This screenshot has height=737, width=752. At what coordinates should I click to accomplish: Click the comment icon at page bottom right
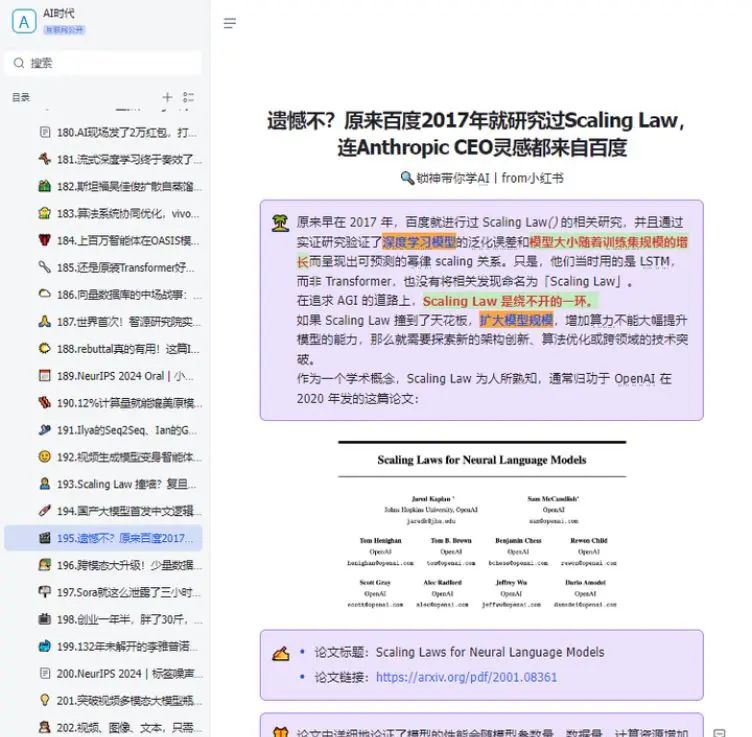[719, 732]
